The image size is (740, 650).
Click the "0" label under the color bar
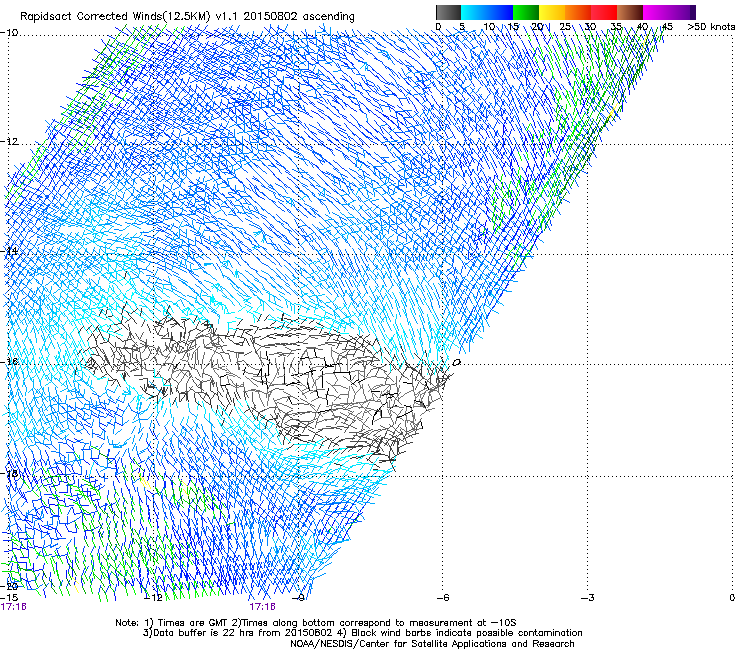(x=438, y=27)
